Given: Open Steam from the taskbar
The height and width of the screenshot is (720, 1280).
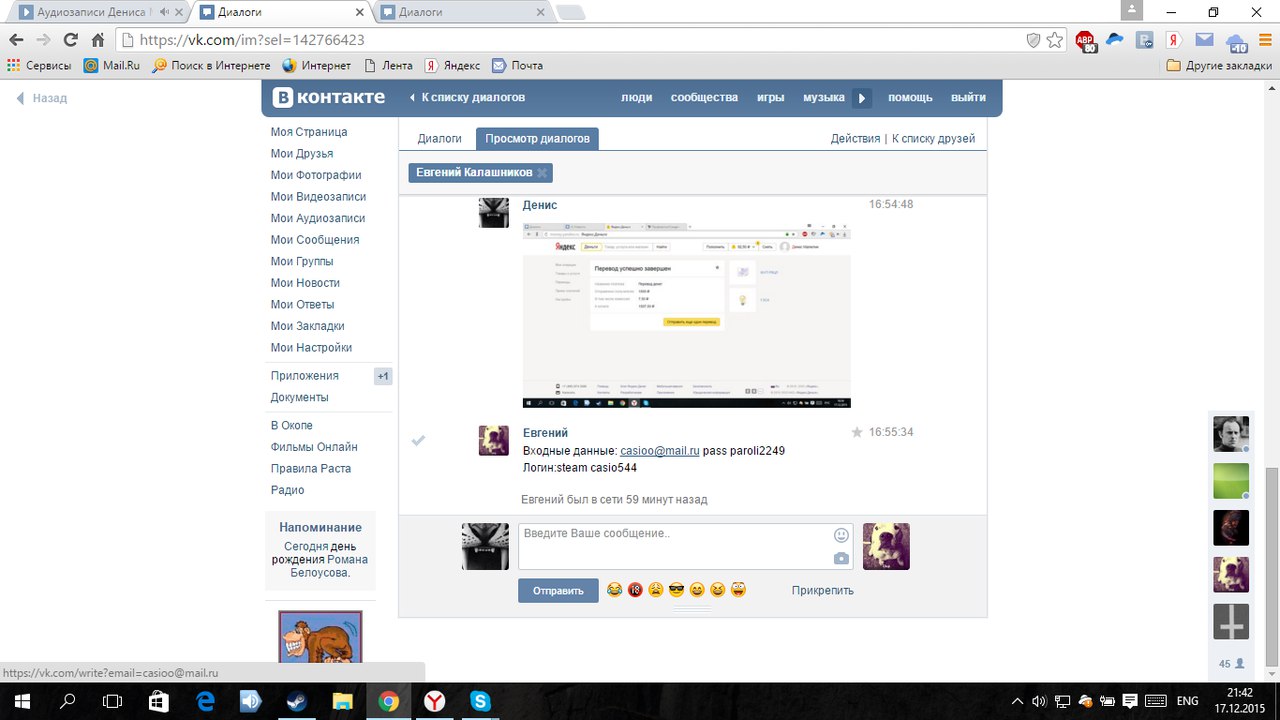Looking at the screenshot, I should pos(296,702).
